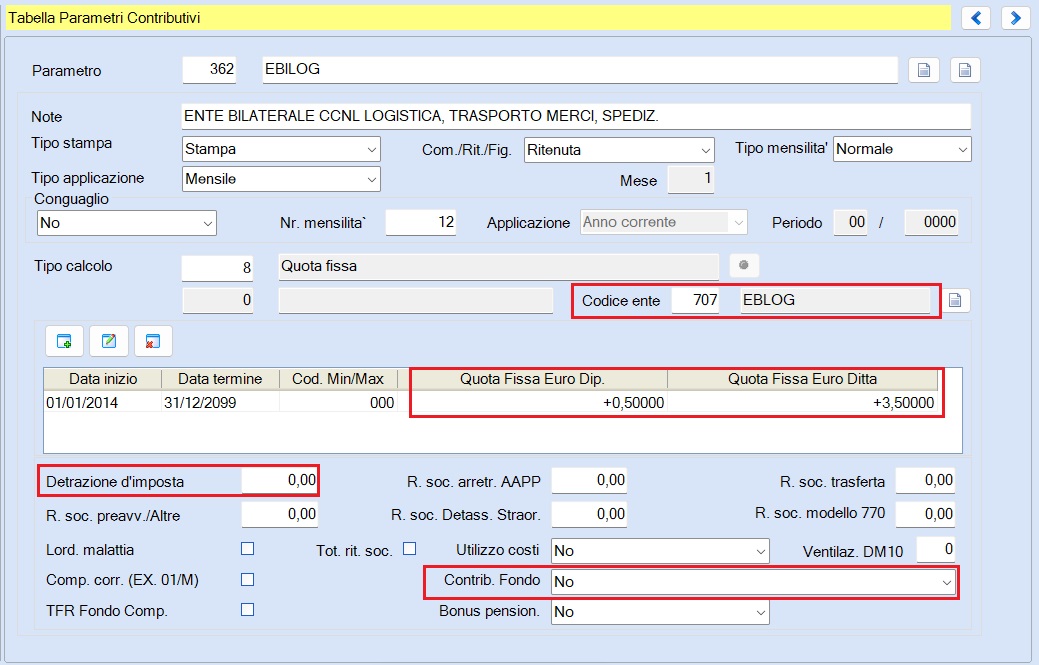Click the Note text field

576,117
